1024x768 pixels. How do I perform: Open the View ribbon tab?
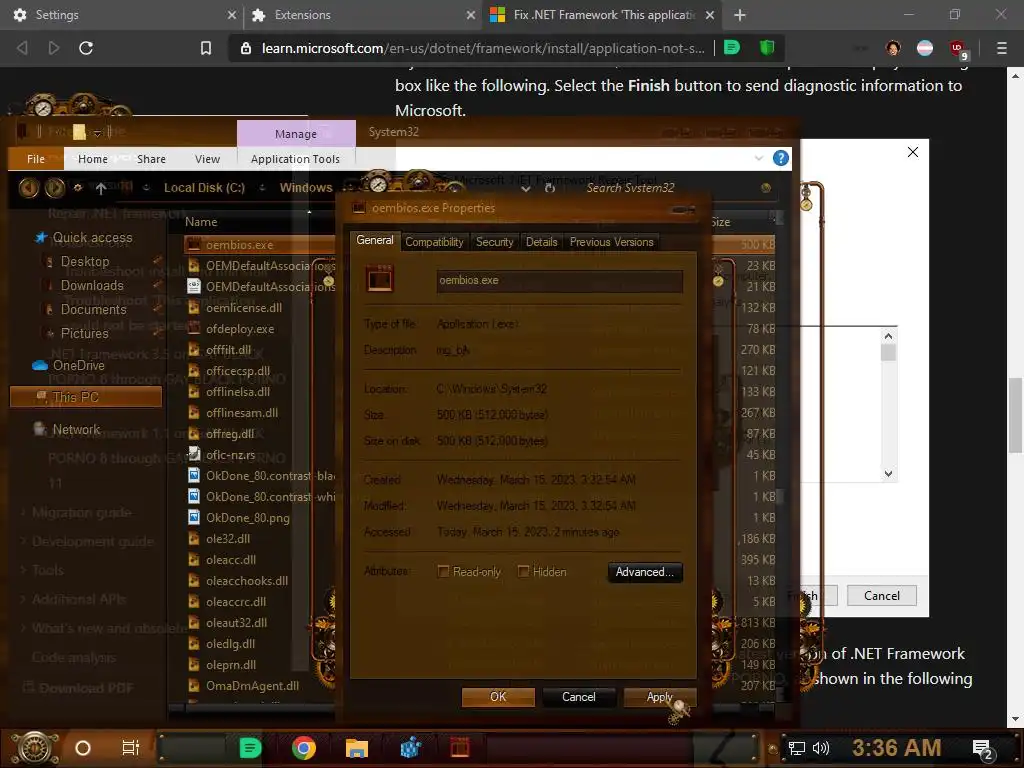coord(207,159)
